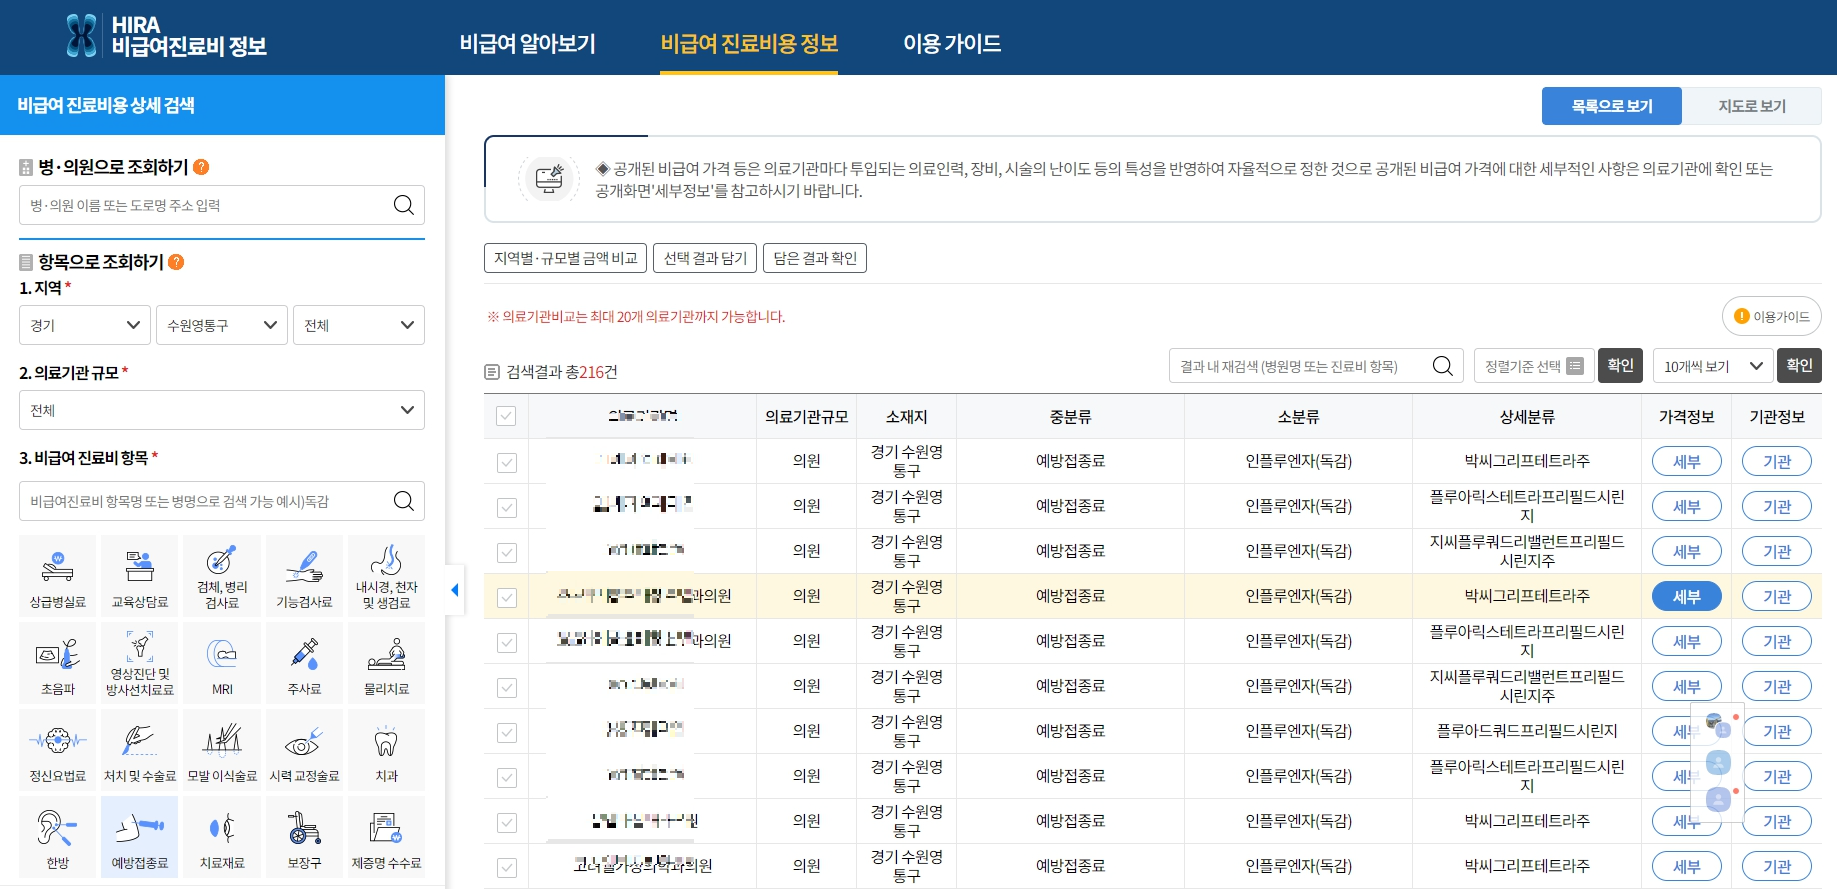Click search icon in 결과 내 재검색 field
The width and height of the screenshot is (1837, 889).
tap(1442, 366)
